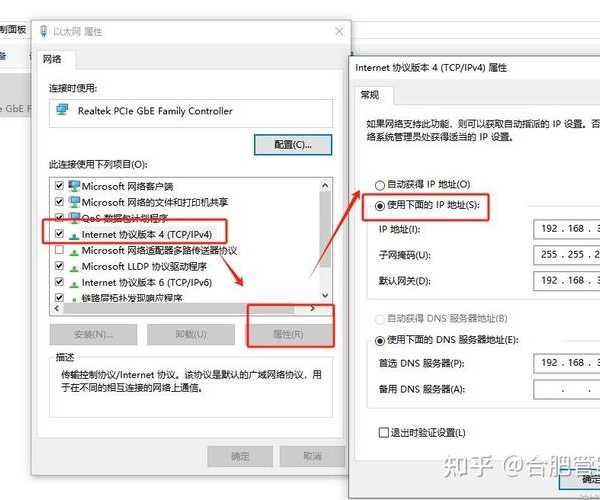Click the Microsoft LLDP 协议驱动程序 icon

(x=74, y=267)
